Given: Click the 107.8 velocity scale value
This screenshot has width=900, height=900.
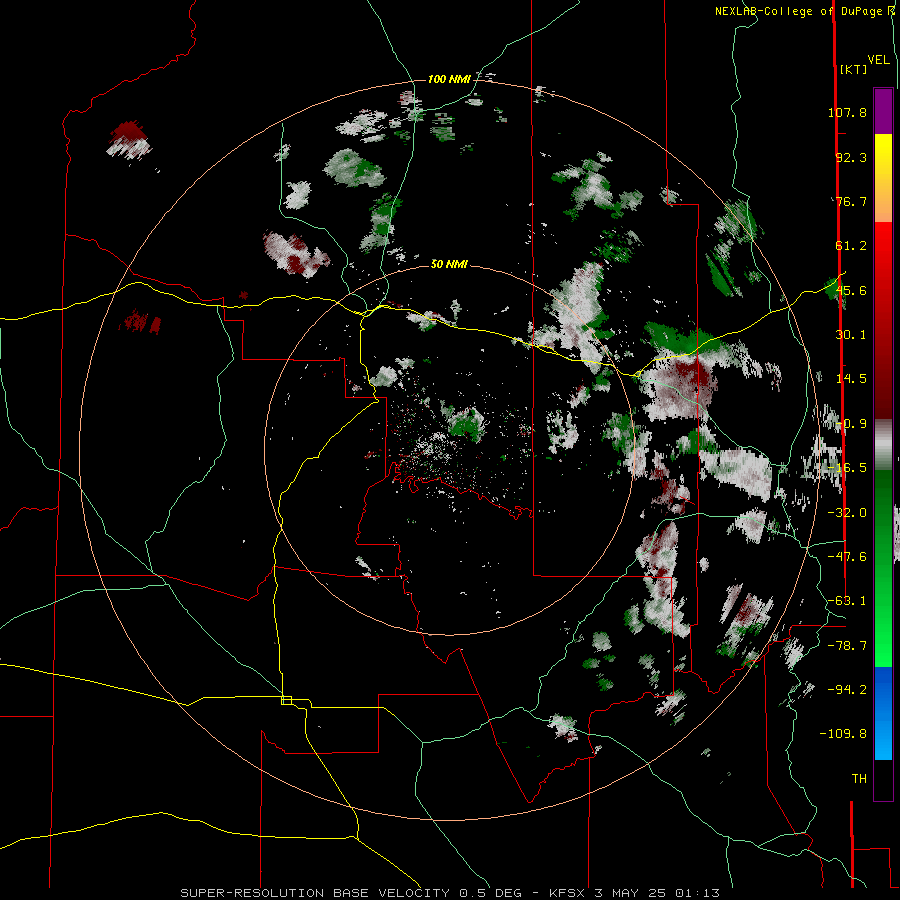Looking at the screenshot, I should pyautogui.click(x=847, y=112).
